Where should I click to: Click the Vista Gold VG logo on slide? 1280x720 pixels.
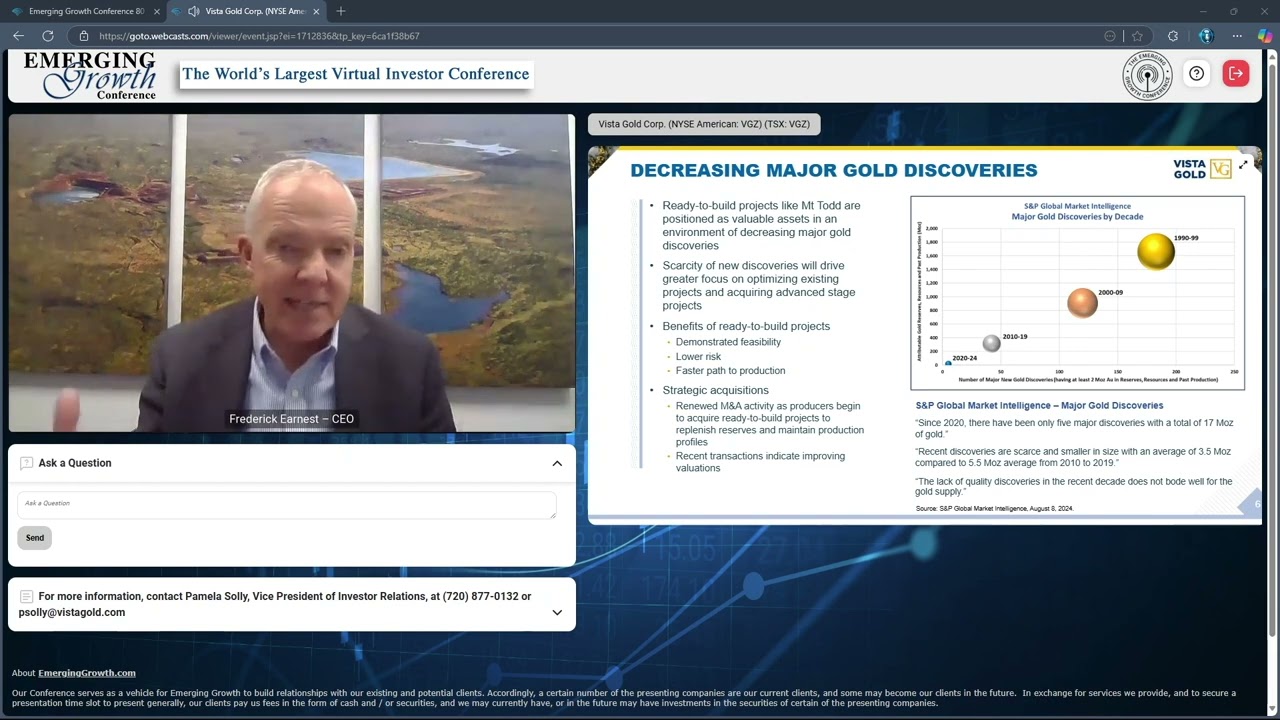coord(1203,169)
